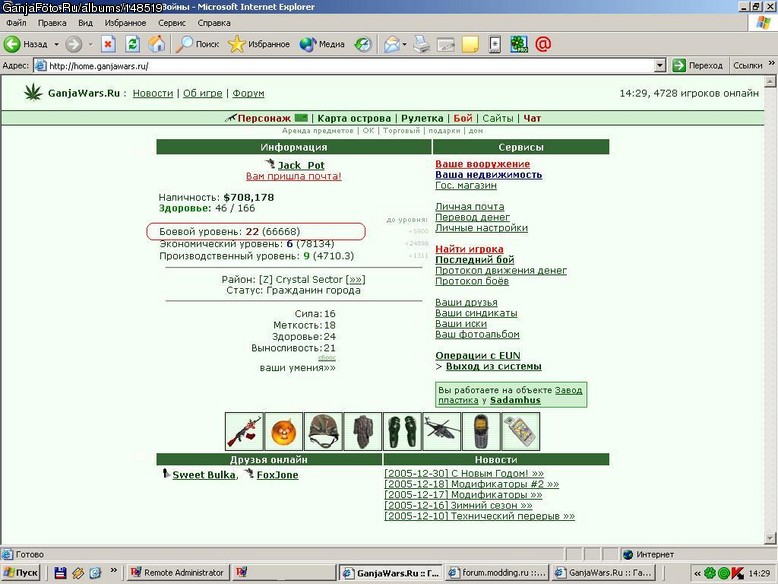The width and height of the screenshot is (778, 584).
Task: Open the Избранное menu in menu bar
Action: (x=125, y=23)
